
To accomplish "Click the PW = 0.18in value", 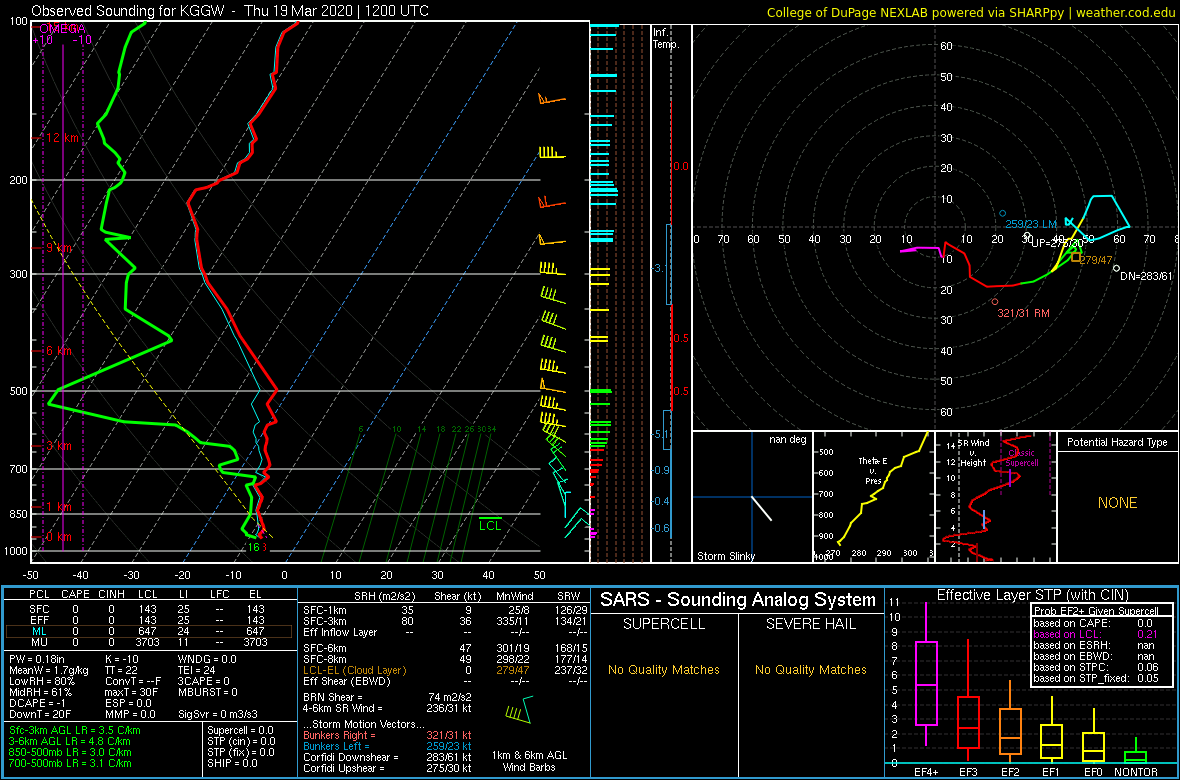I will point(37,660).
